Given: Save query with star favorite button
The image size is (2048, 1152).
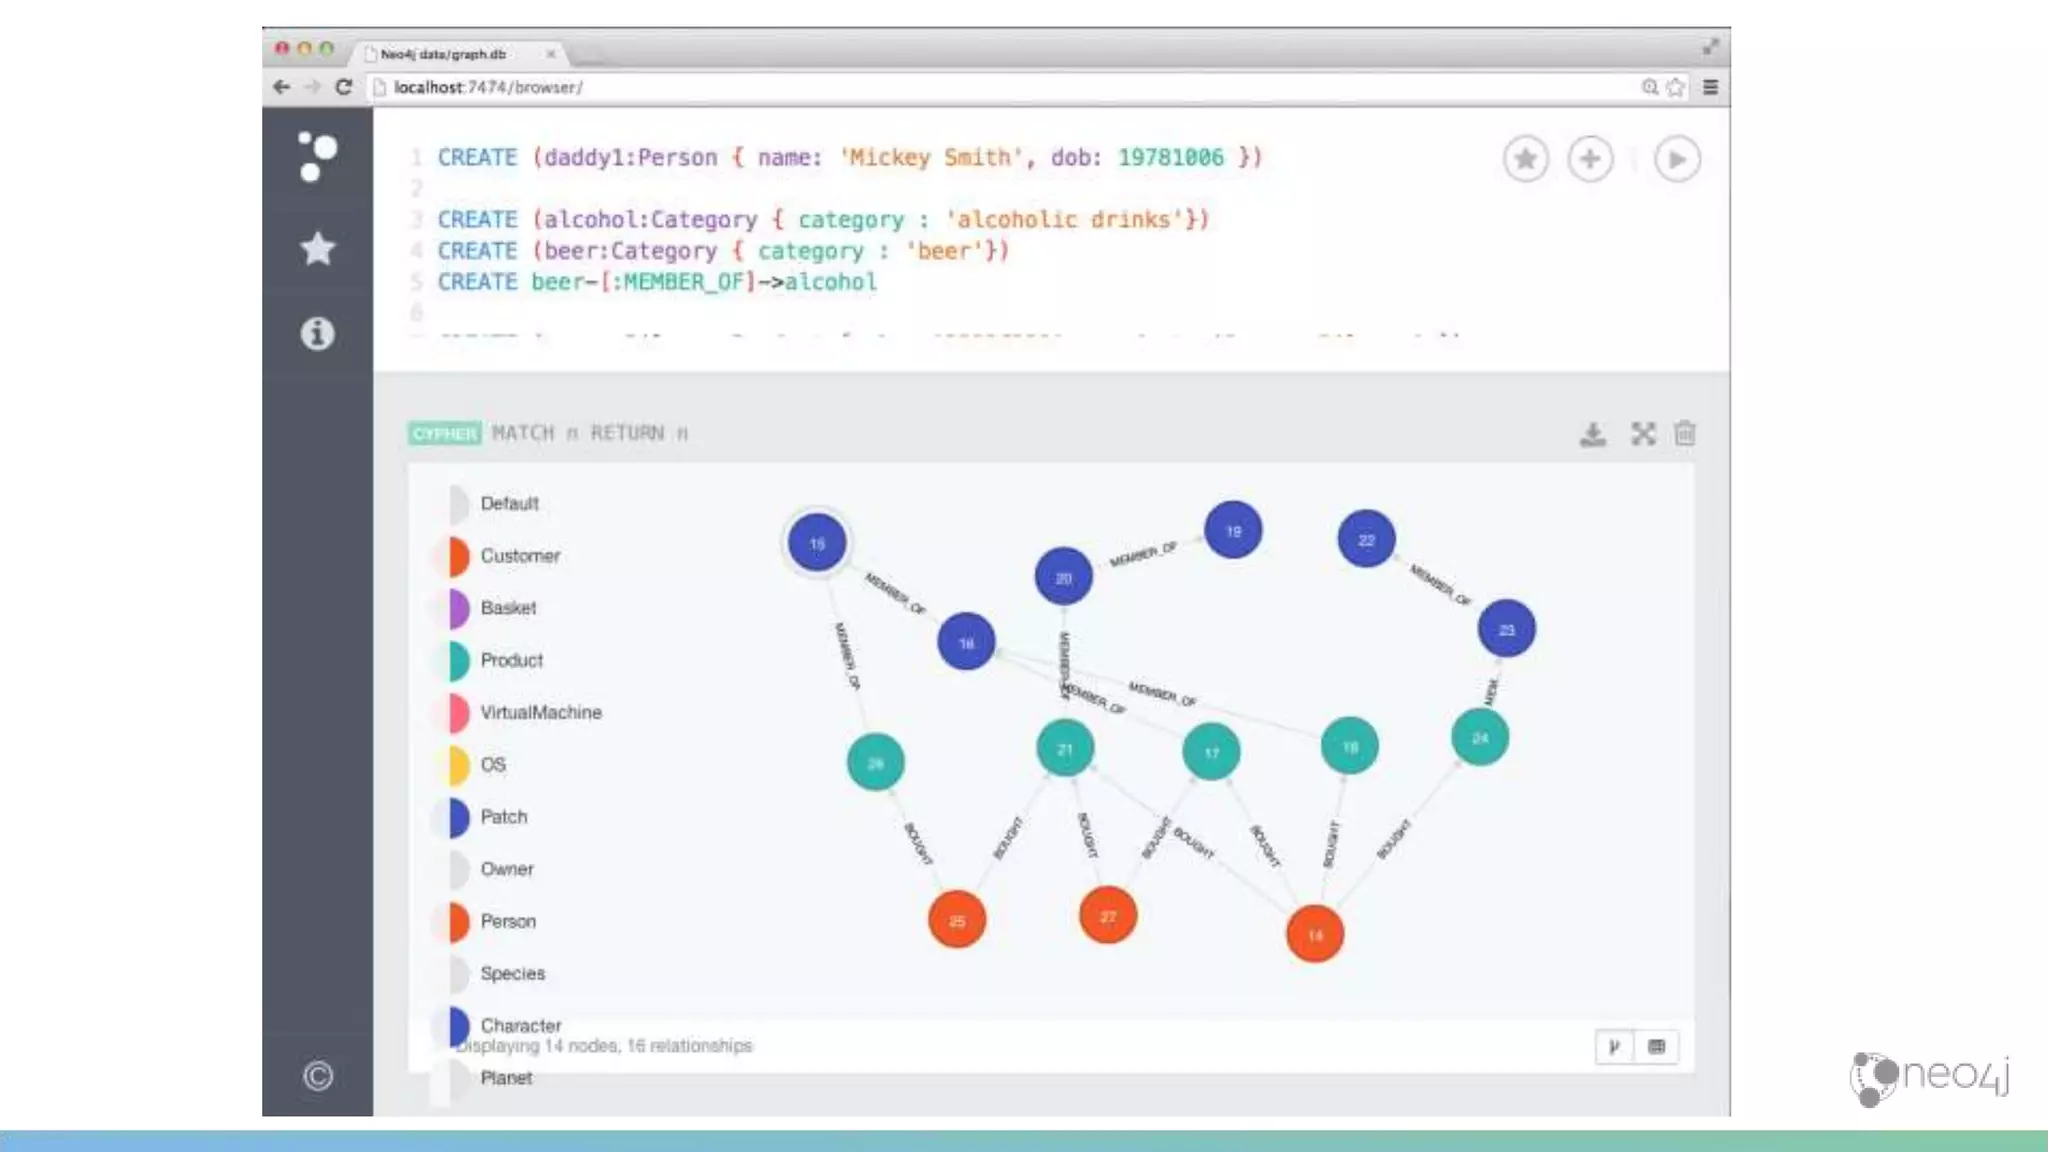Looking at the screenshot, I should (1525, 159).
